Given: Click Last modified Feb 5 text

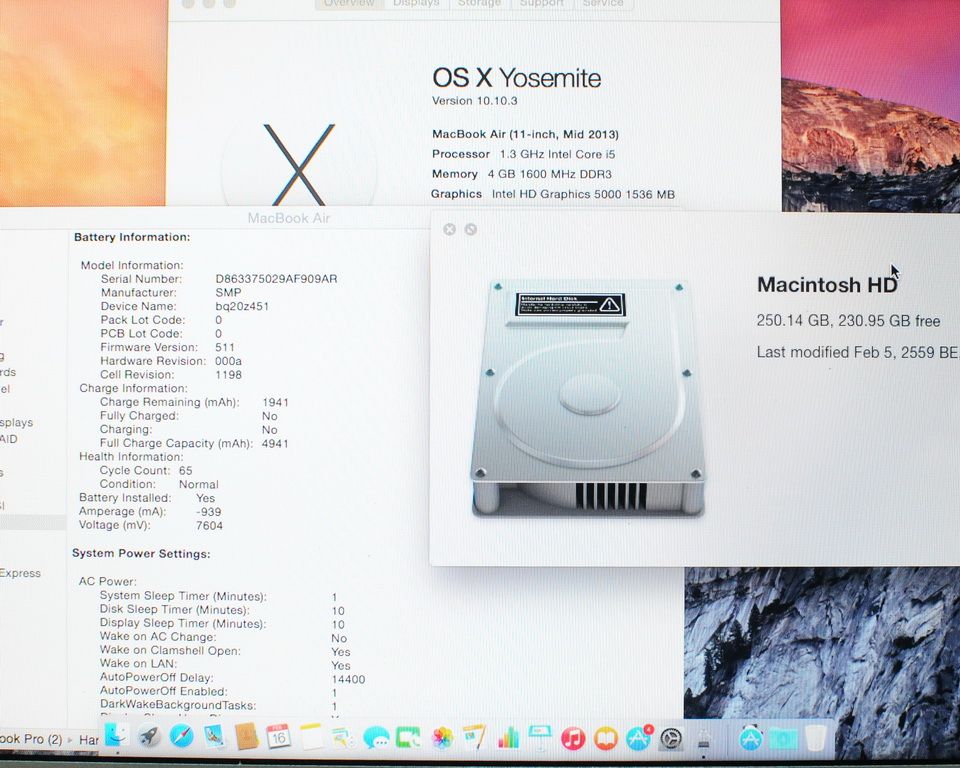Looking at the screenshot, I should (x=857, y=352).
